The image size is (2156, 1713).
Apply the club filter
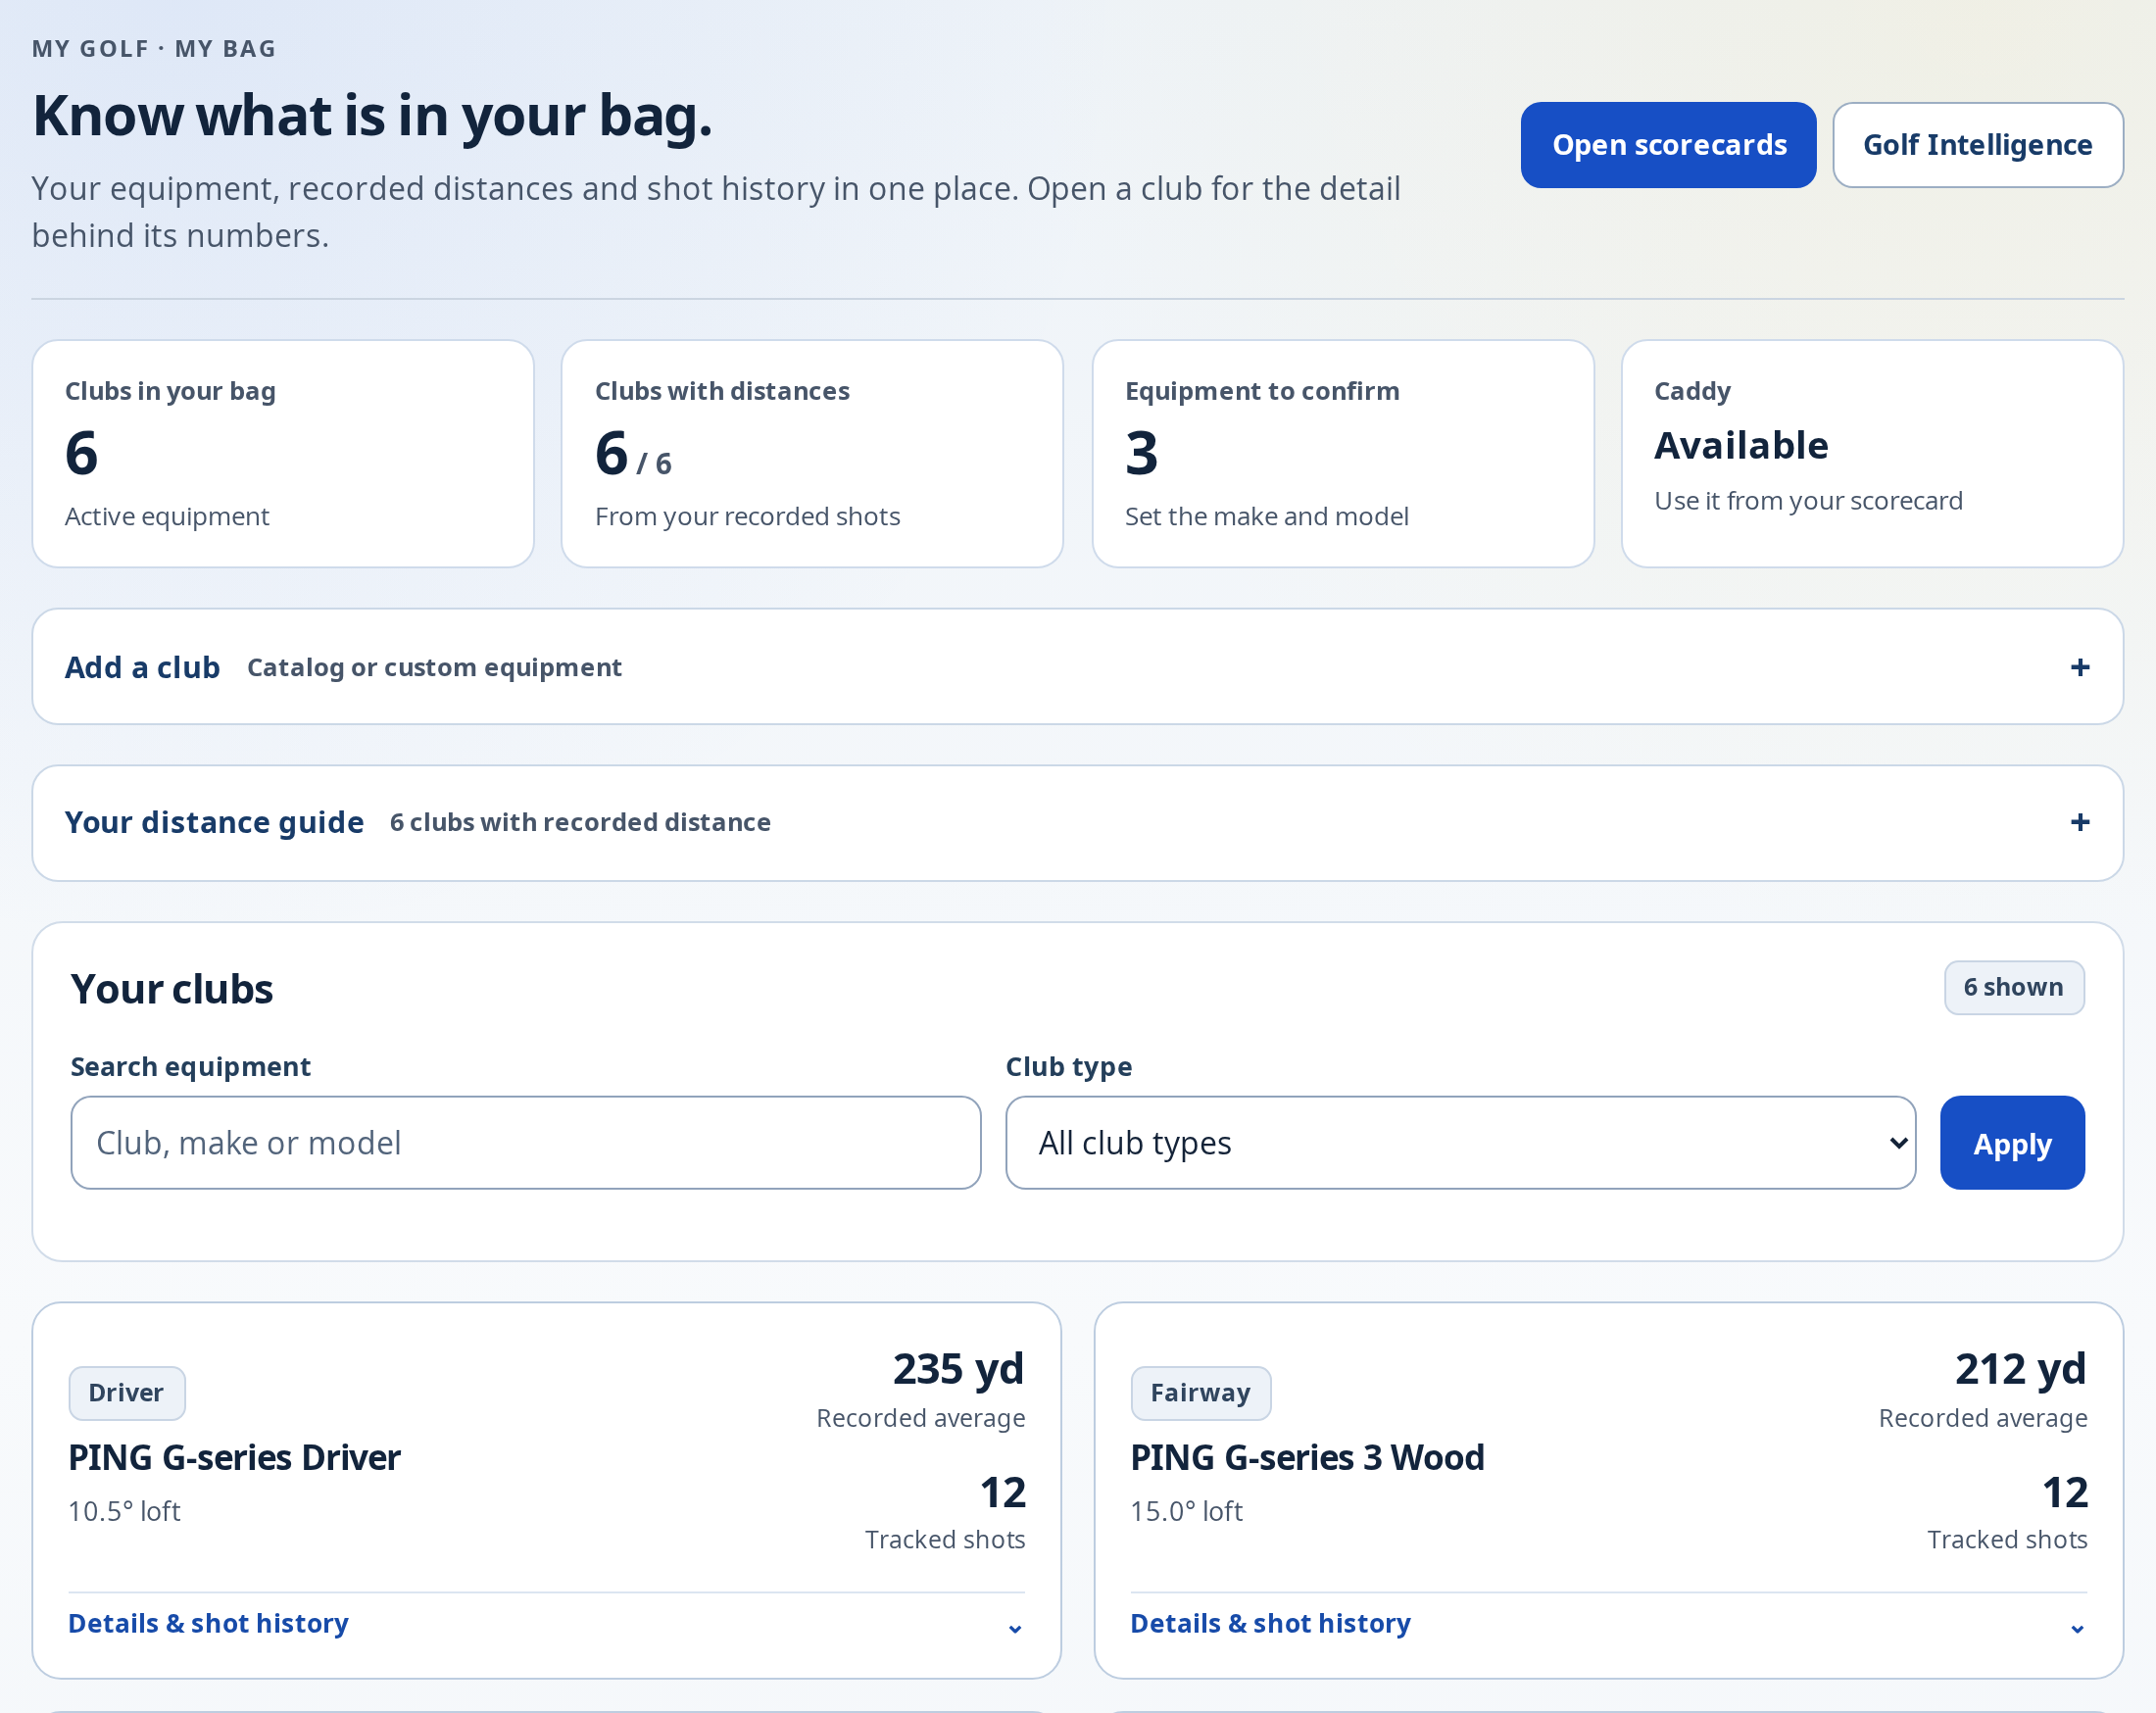coord(2012,1142)
